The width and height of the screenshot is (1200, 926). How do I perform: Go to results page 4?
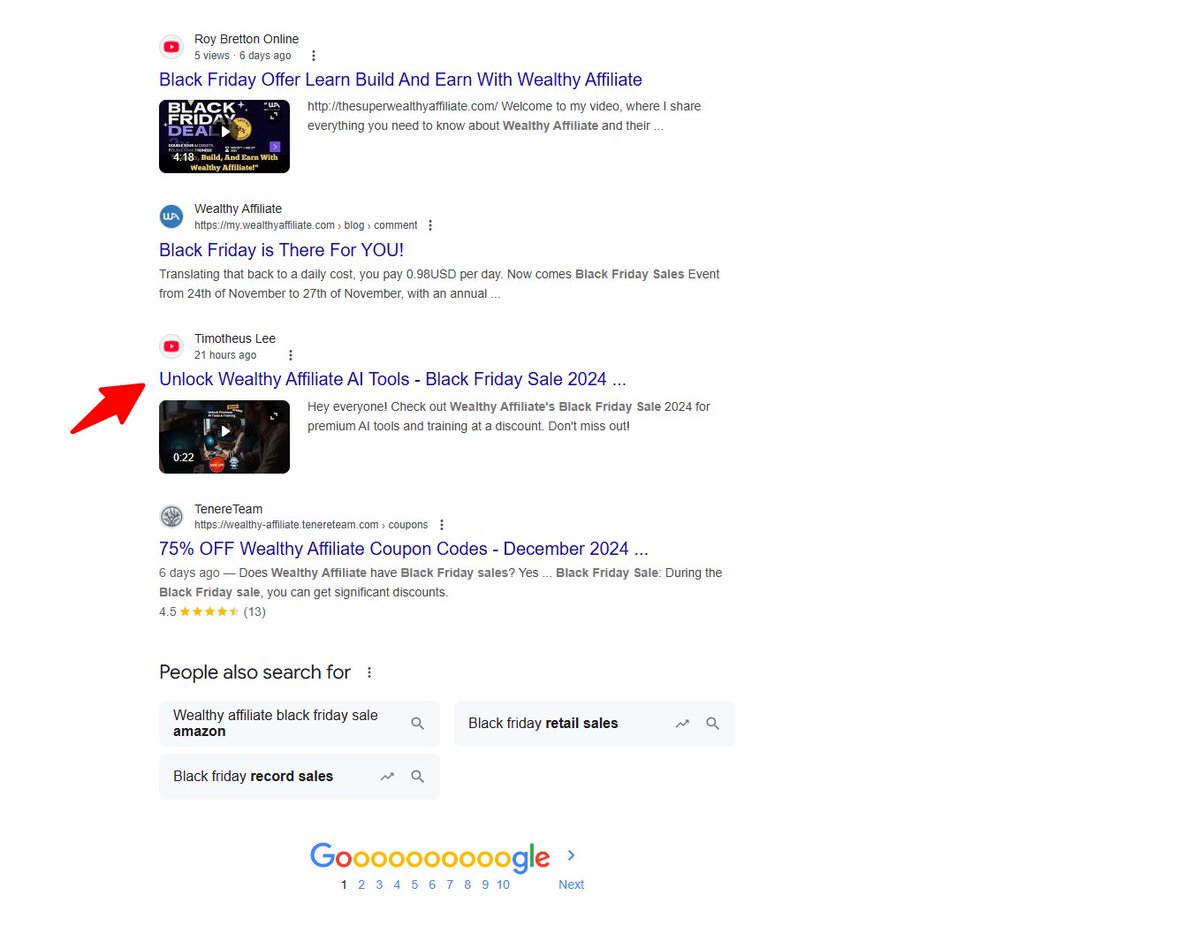tap(397, 885)
